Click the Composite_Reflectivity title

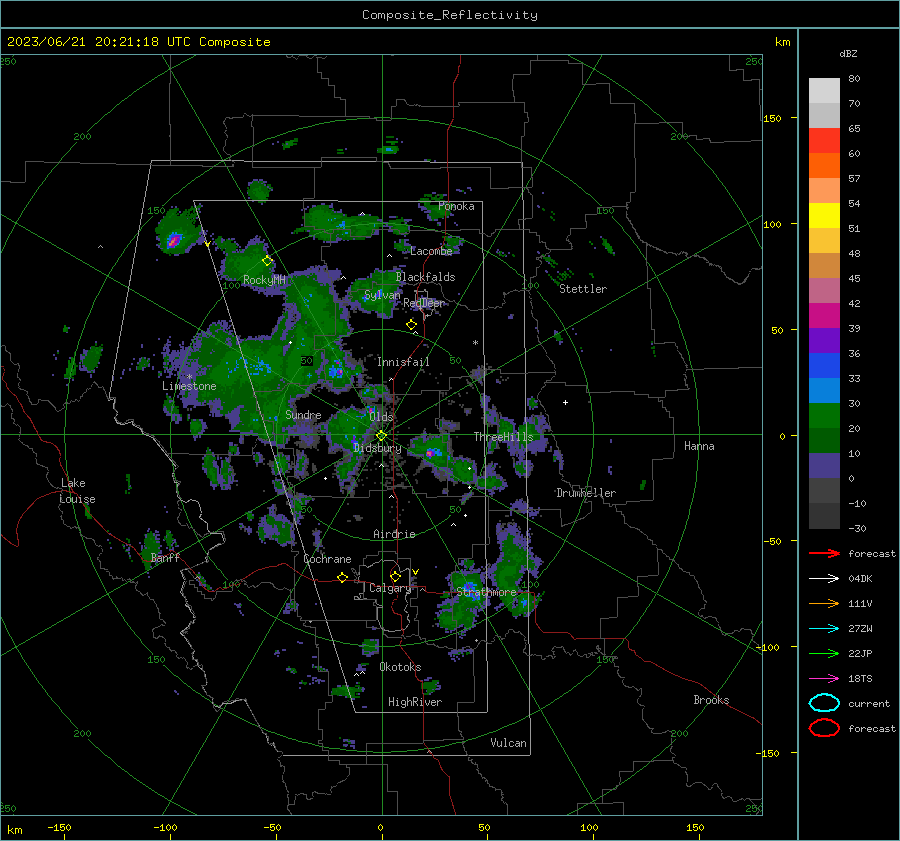(449, 15)
